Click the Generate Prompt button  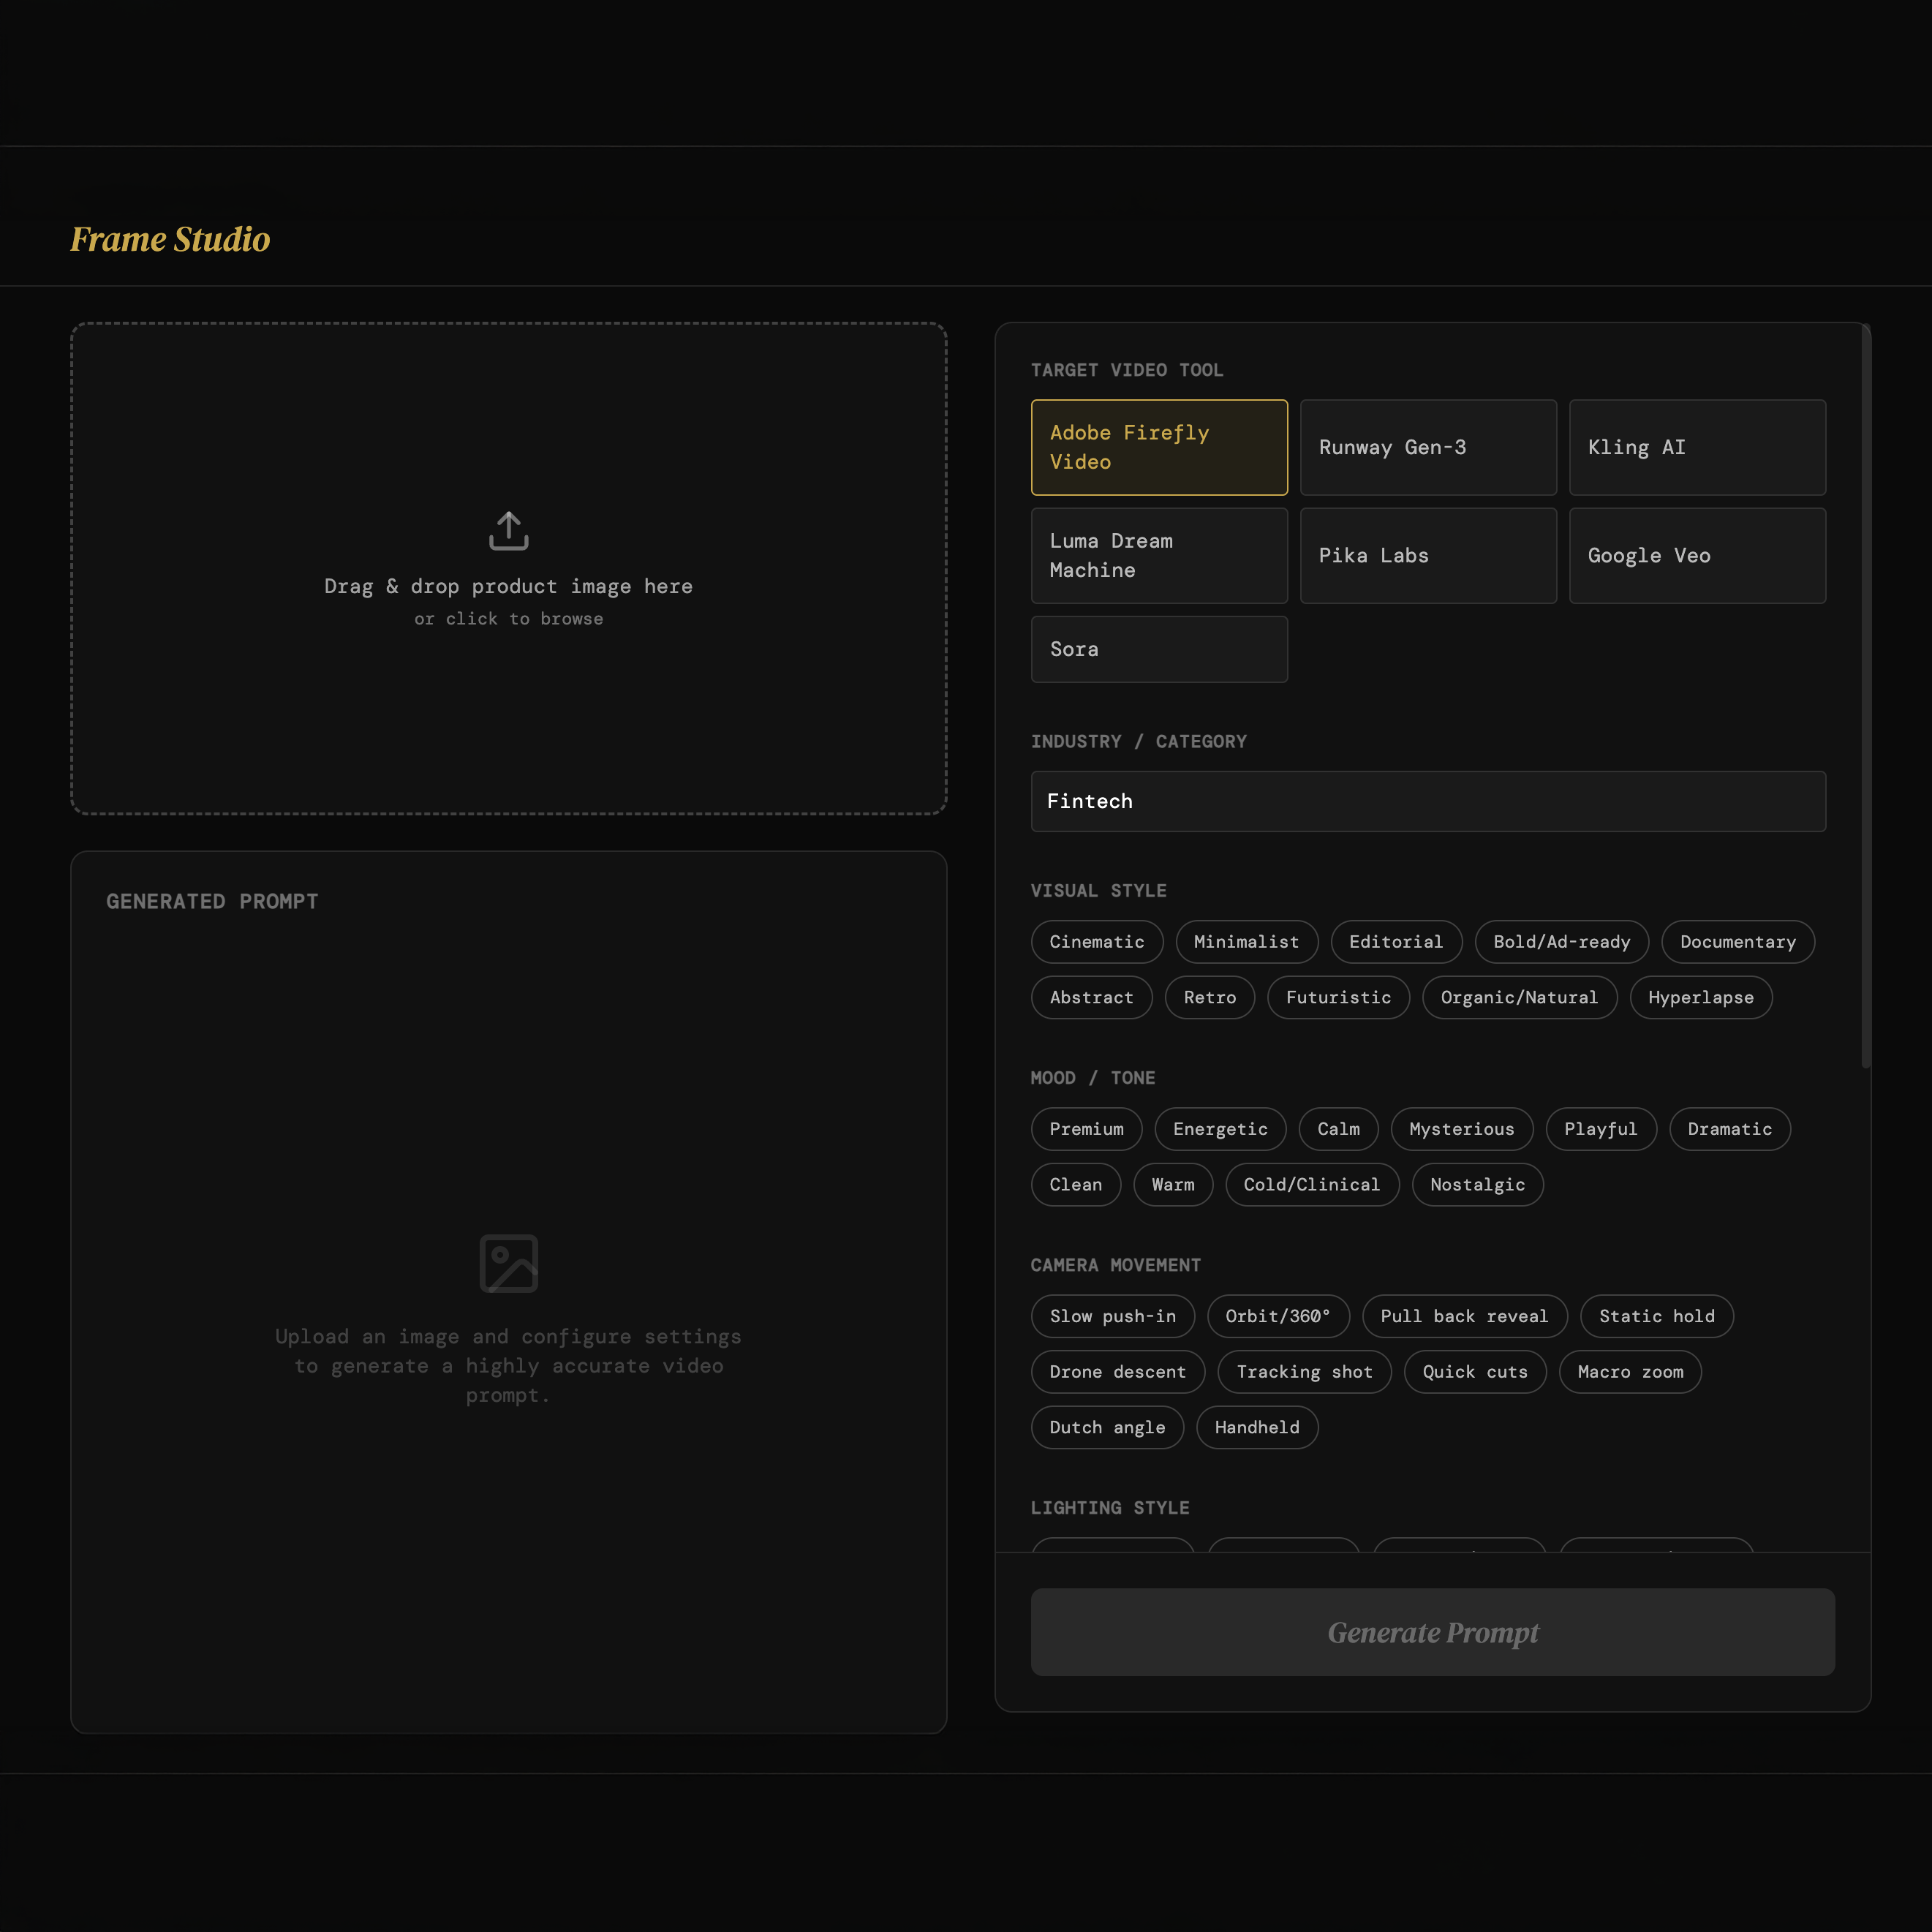pos(1432,1632)
